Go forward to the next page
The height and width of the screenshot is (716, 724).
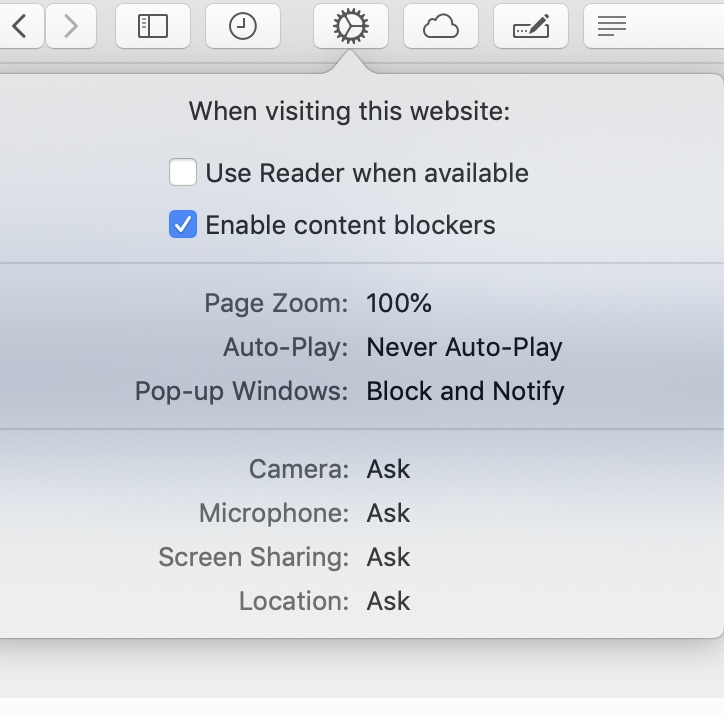[x=69, y=26]
